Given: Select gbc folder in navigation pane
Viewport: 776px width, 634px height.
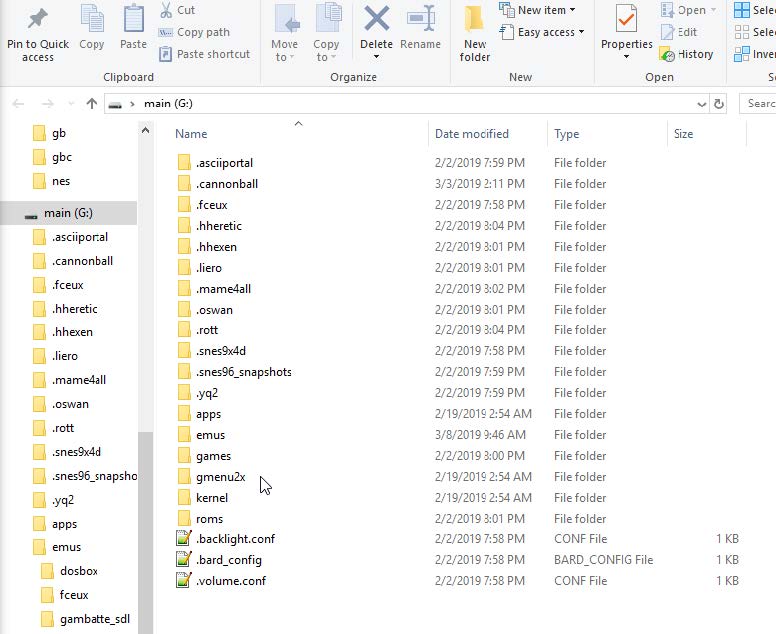Looking at the screenshot, I should coord(62,157).
